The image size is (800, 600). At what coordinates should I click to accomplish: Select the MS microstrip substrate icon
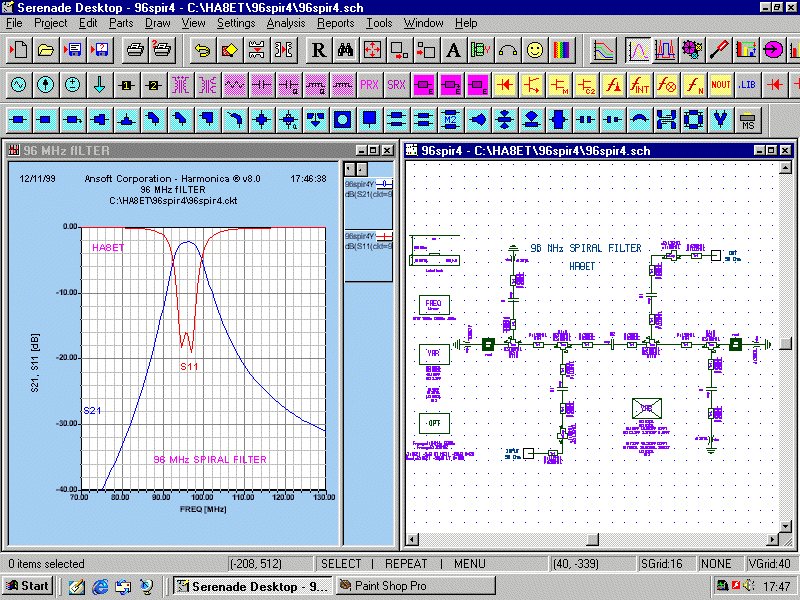pos(748,121)
